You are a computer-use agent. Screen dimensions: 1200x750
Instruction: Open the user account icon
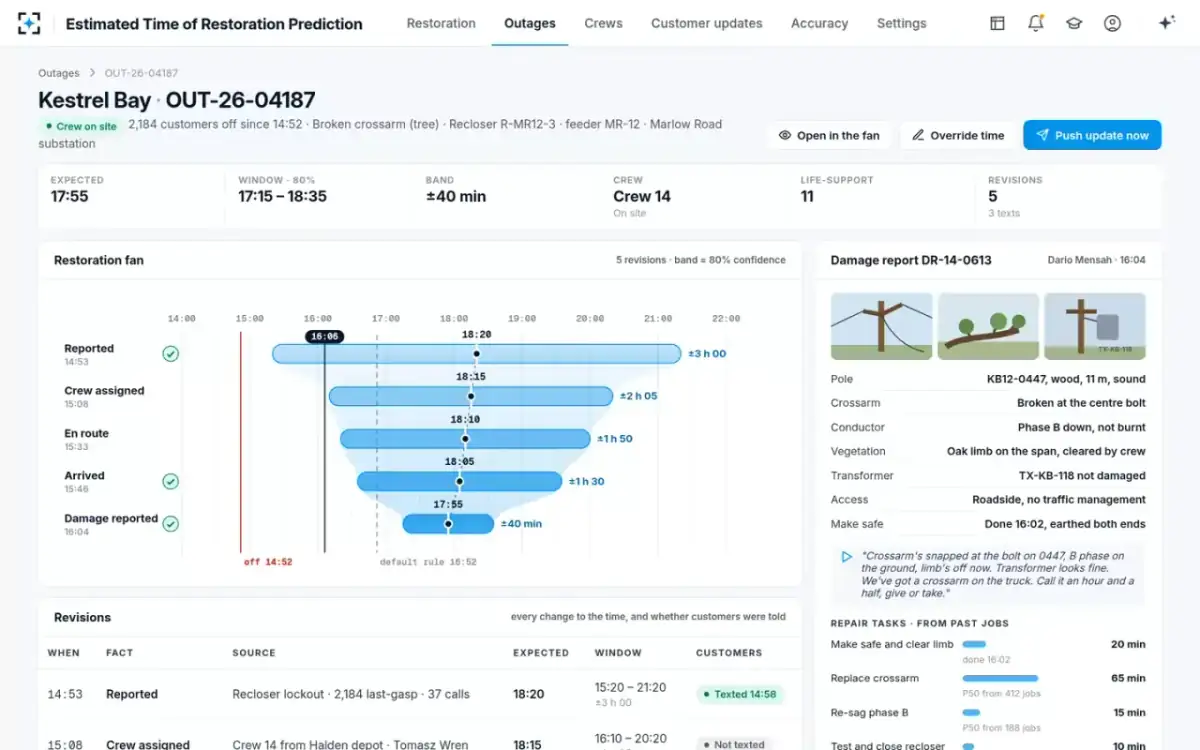1112,23
